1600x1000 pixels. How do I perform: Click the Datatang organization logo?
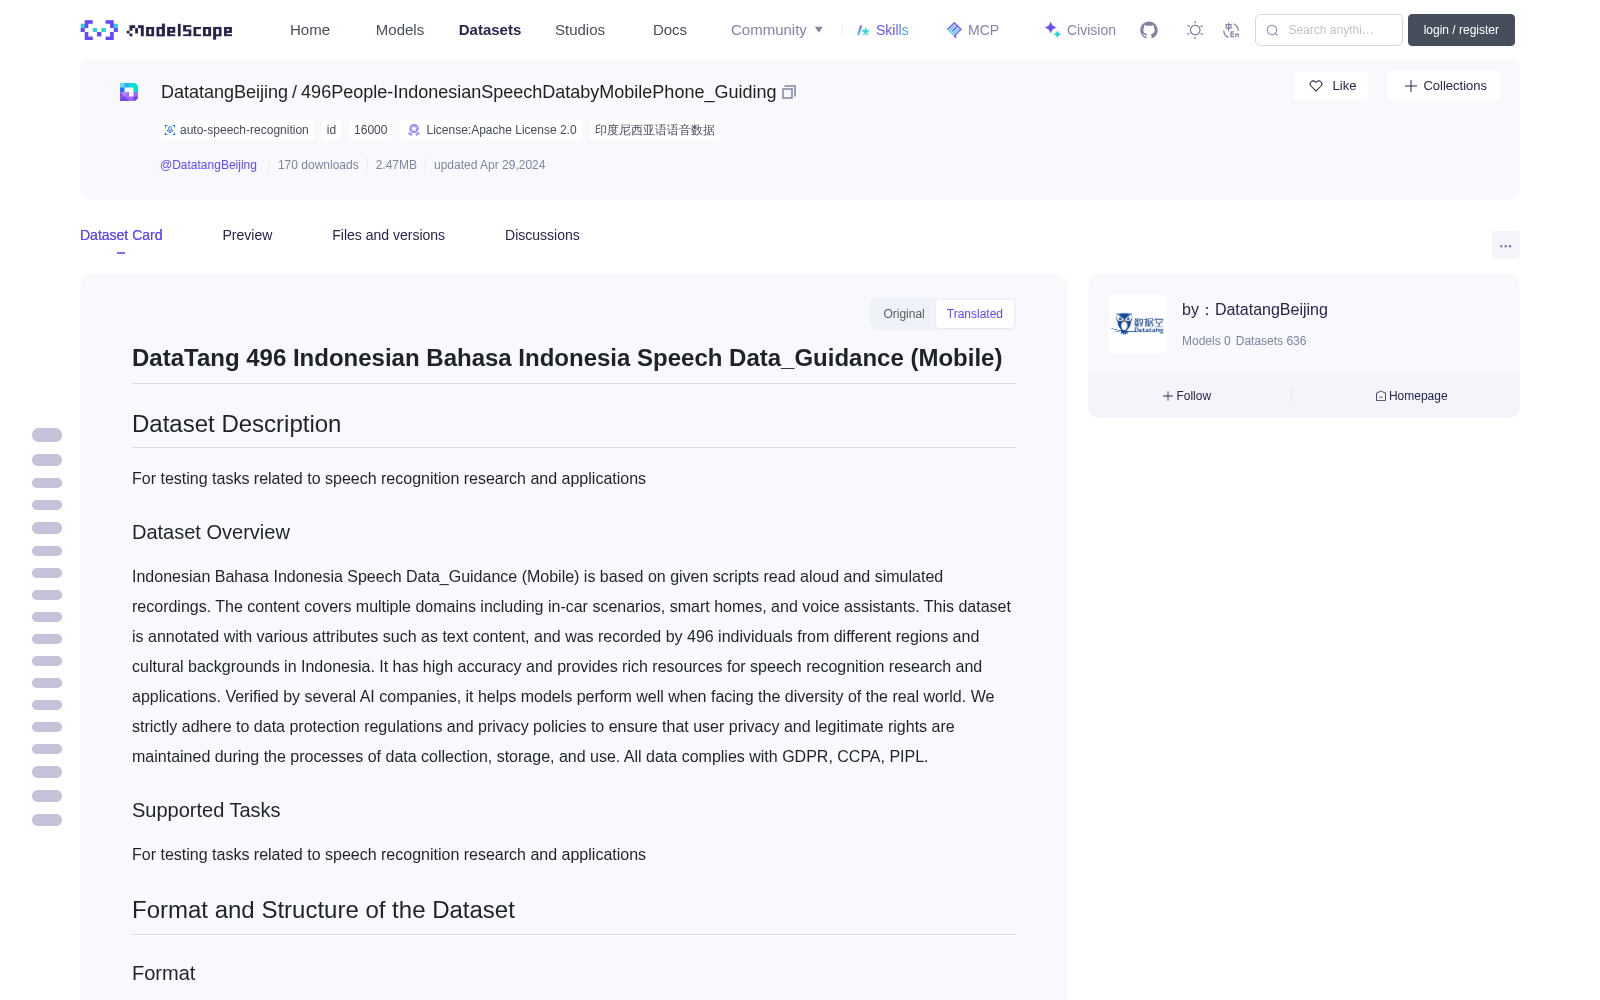tap(1138, 324)
